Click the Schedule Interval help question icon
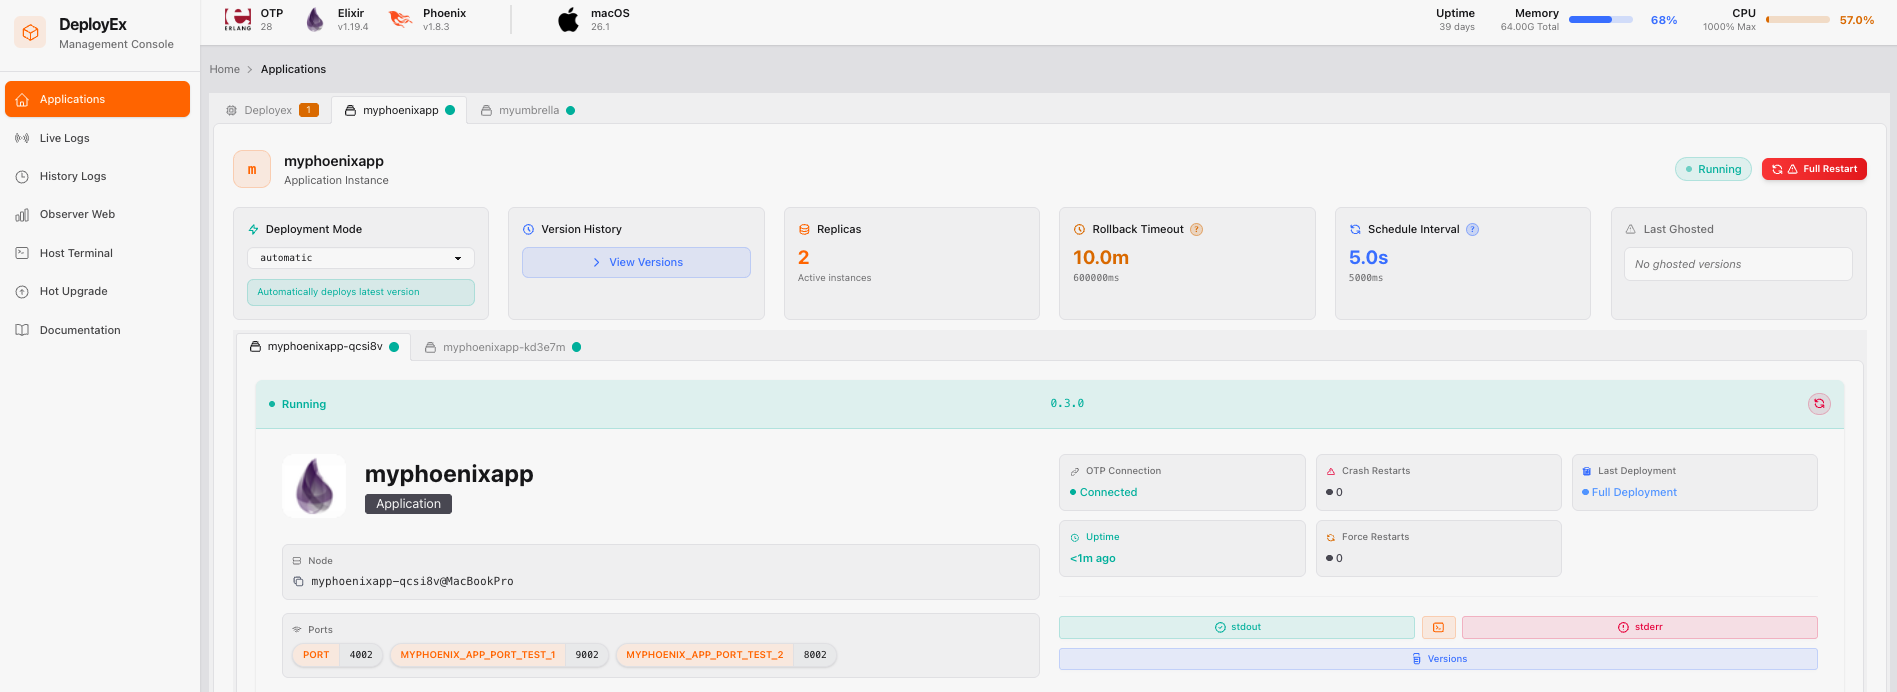Screen dimensions: 1897x692 [1473, 229]
